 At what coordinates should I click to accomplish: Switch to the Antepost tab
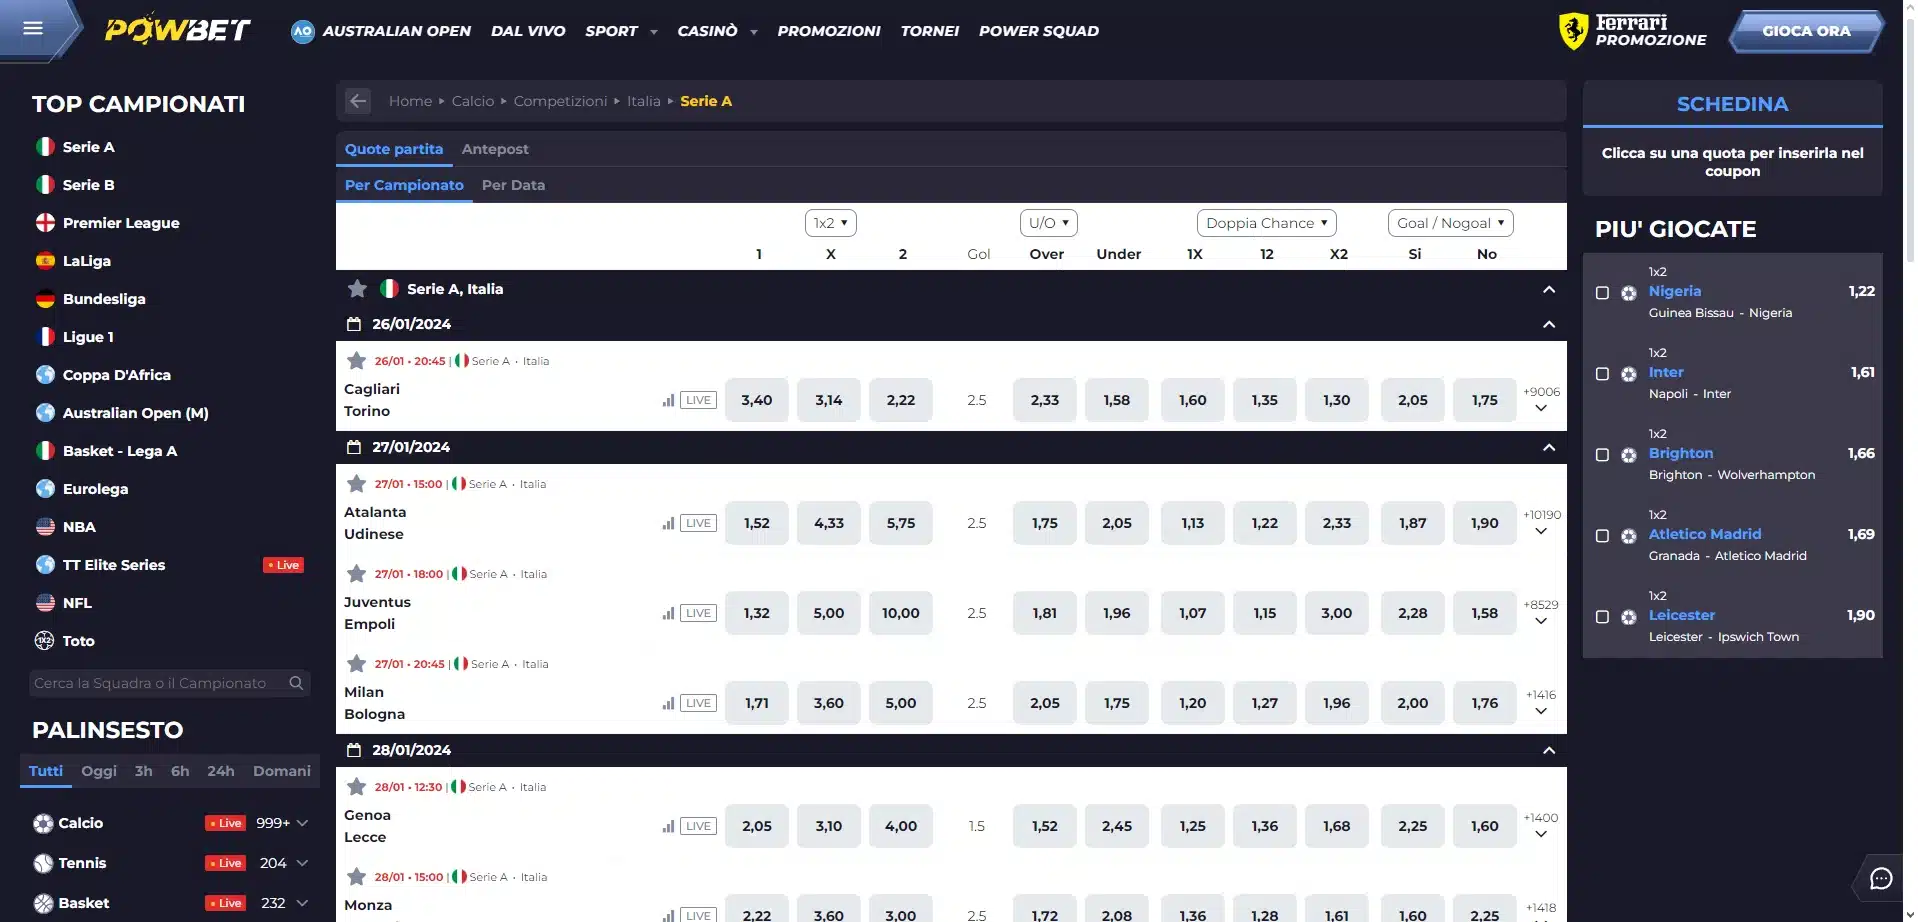tap(495, 149)
